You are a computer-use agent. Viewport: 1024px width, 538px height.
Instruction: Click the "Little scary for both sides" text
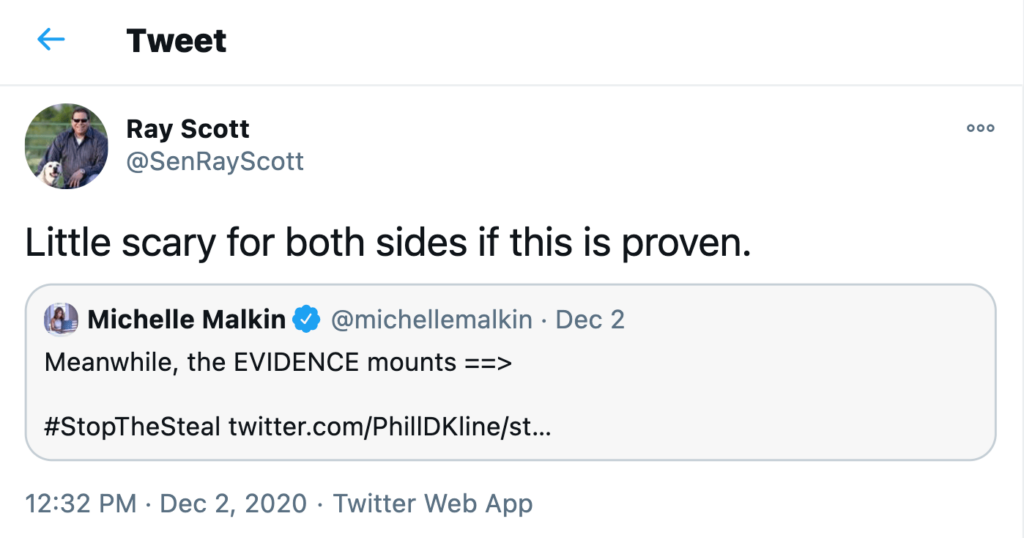click(x=387, y=242)
